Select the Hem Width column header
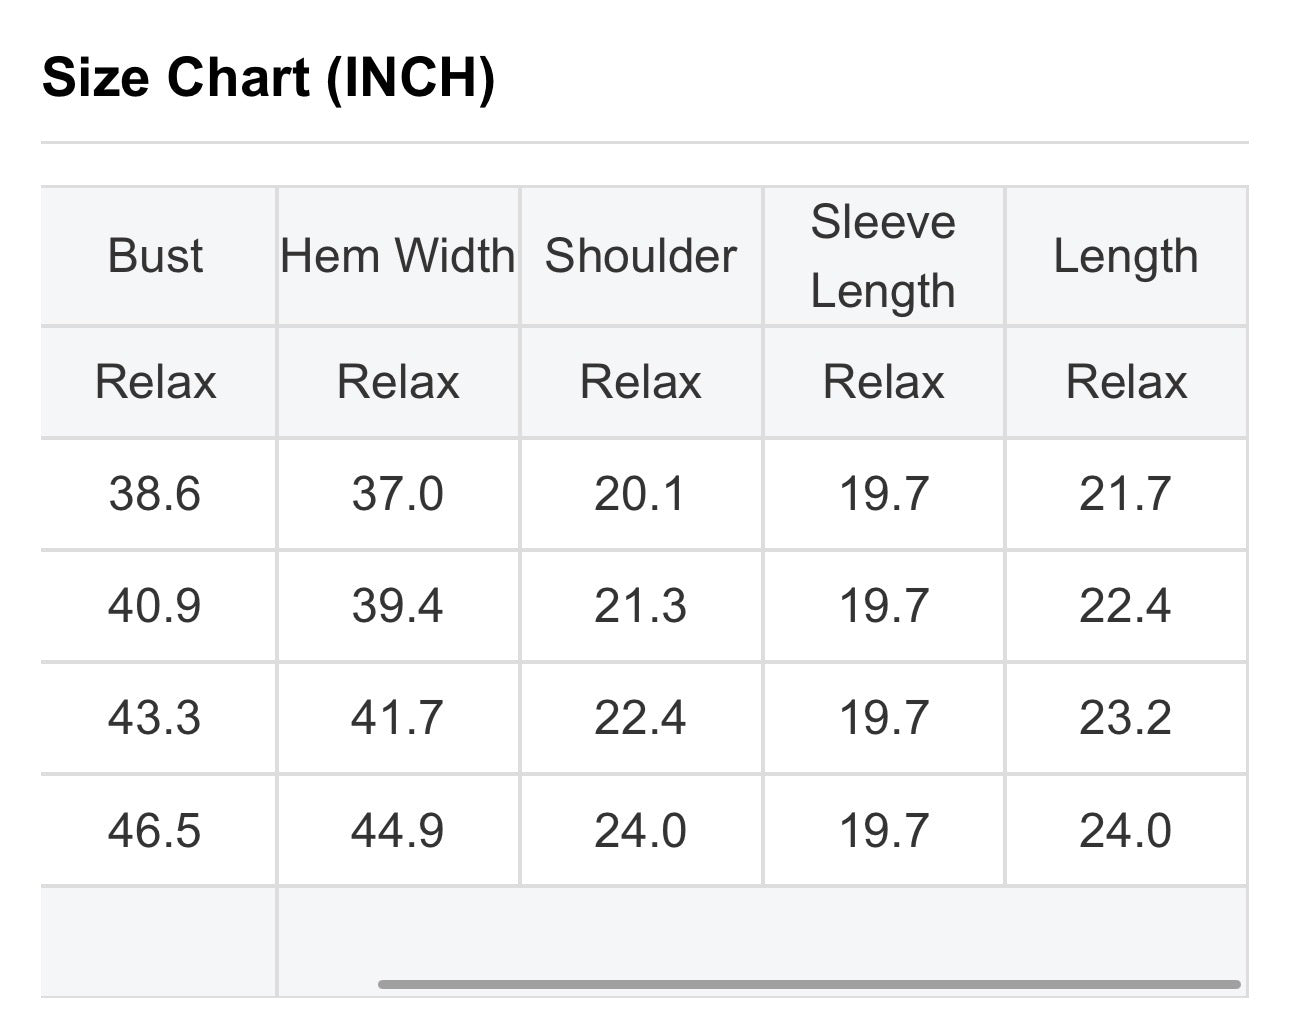This screenshot has width=1290, height=1035. click(398, 255)
